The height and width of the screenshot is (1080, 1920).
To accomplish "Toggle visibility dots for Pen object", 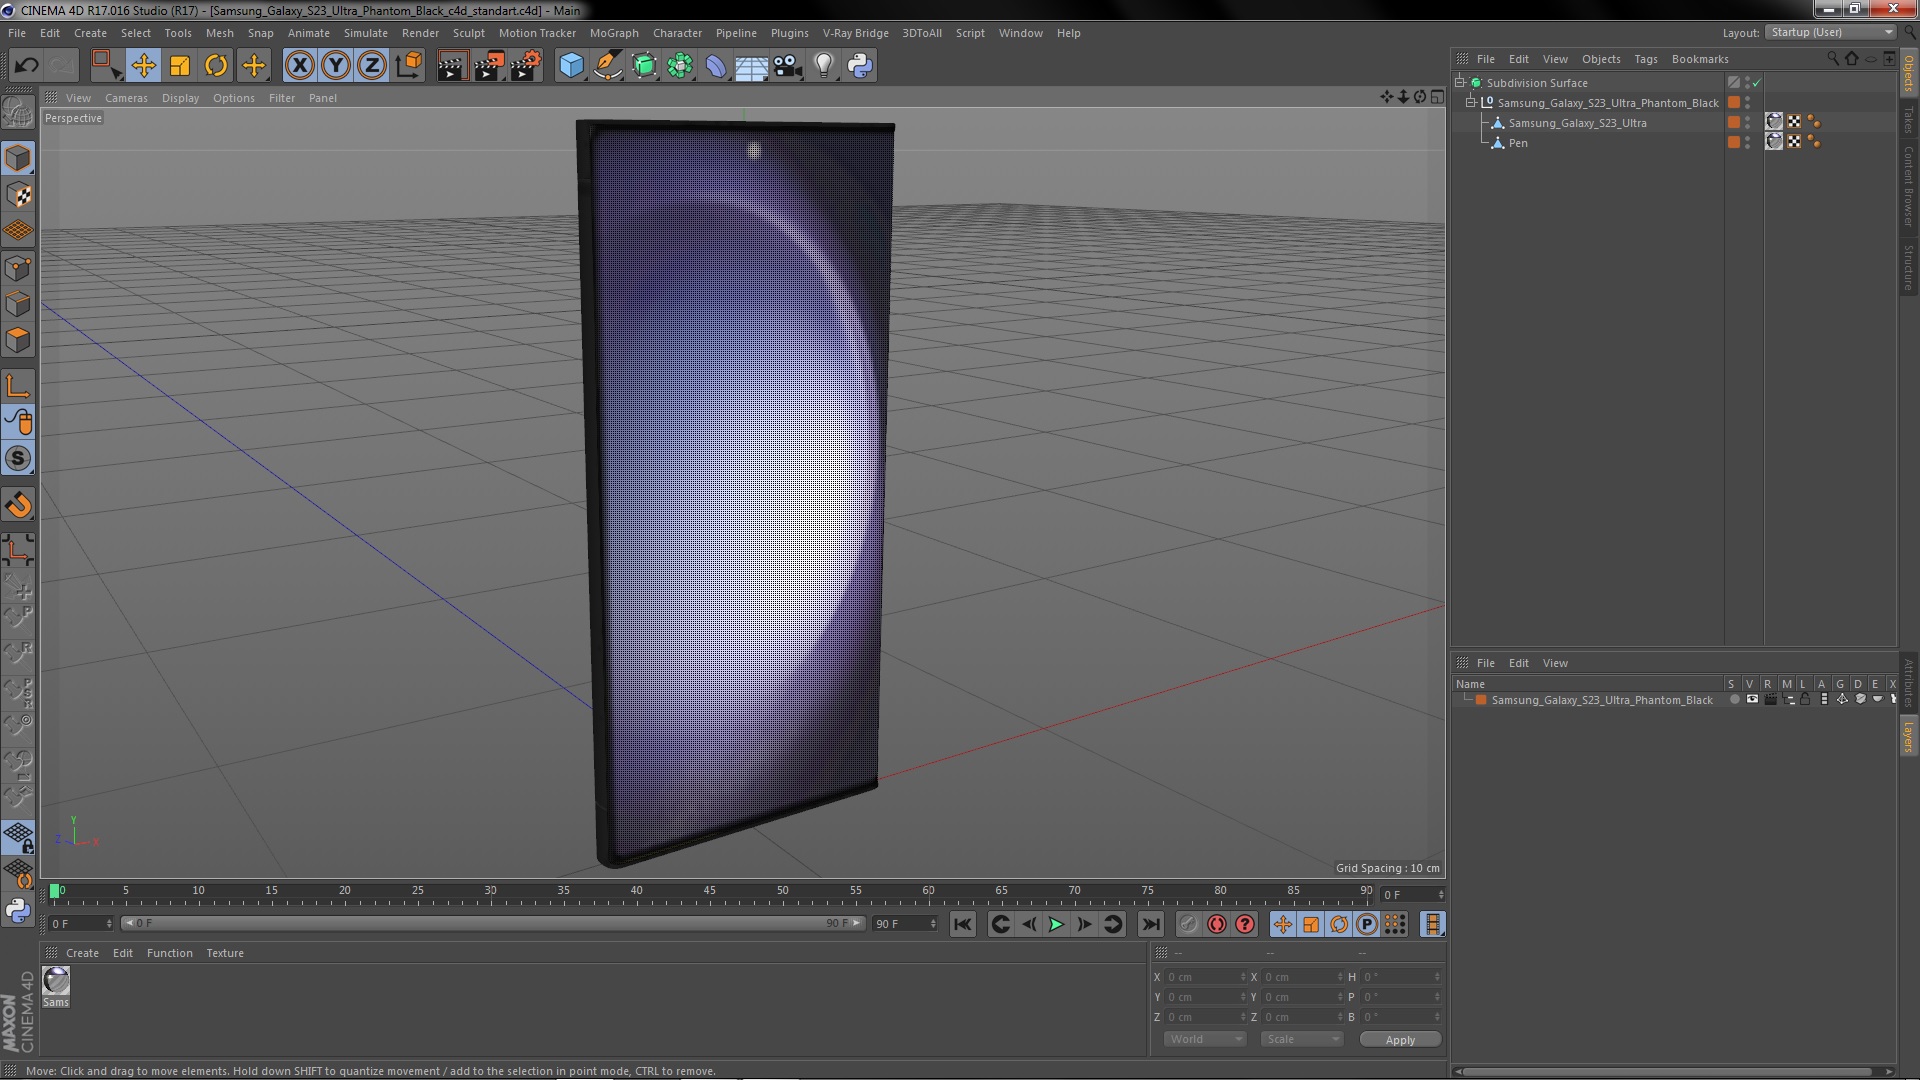I will click(1747, 143).
